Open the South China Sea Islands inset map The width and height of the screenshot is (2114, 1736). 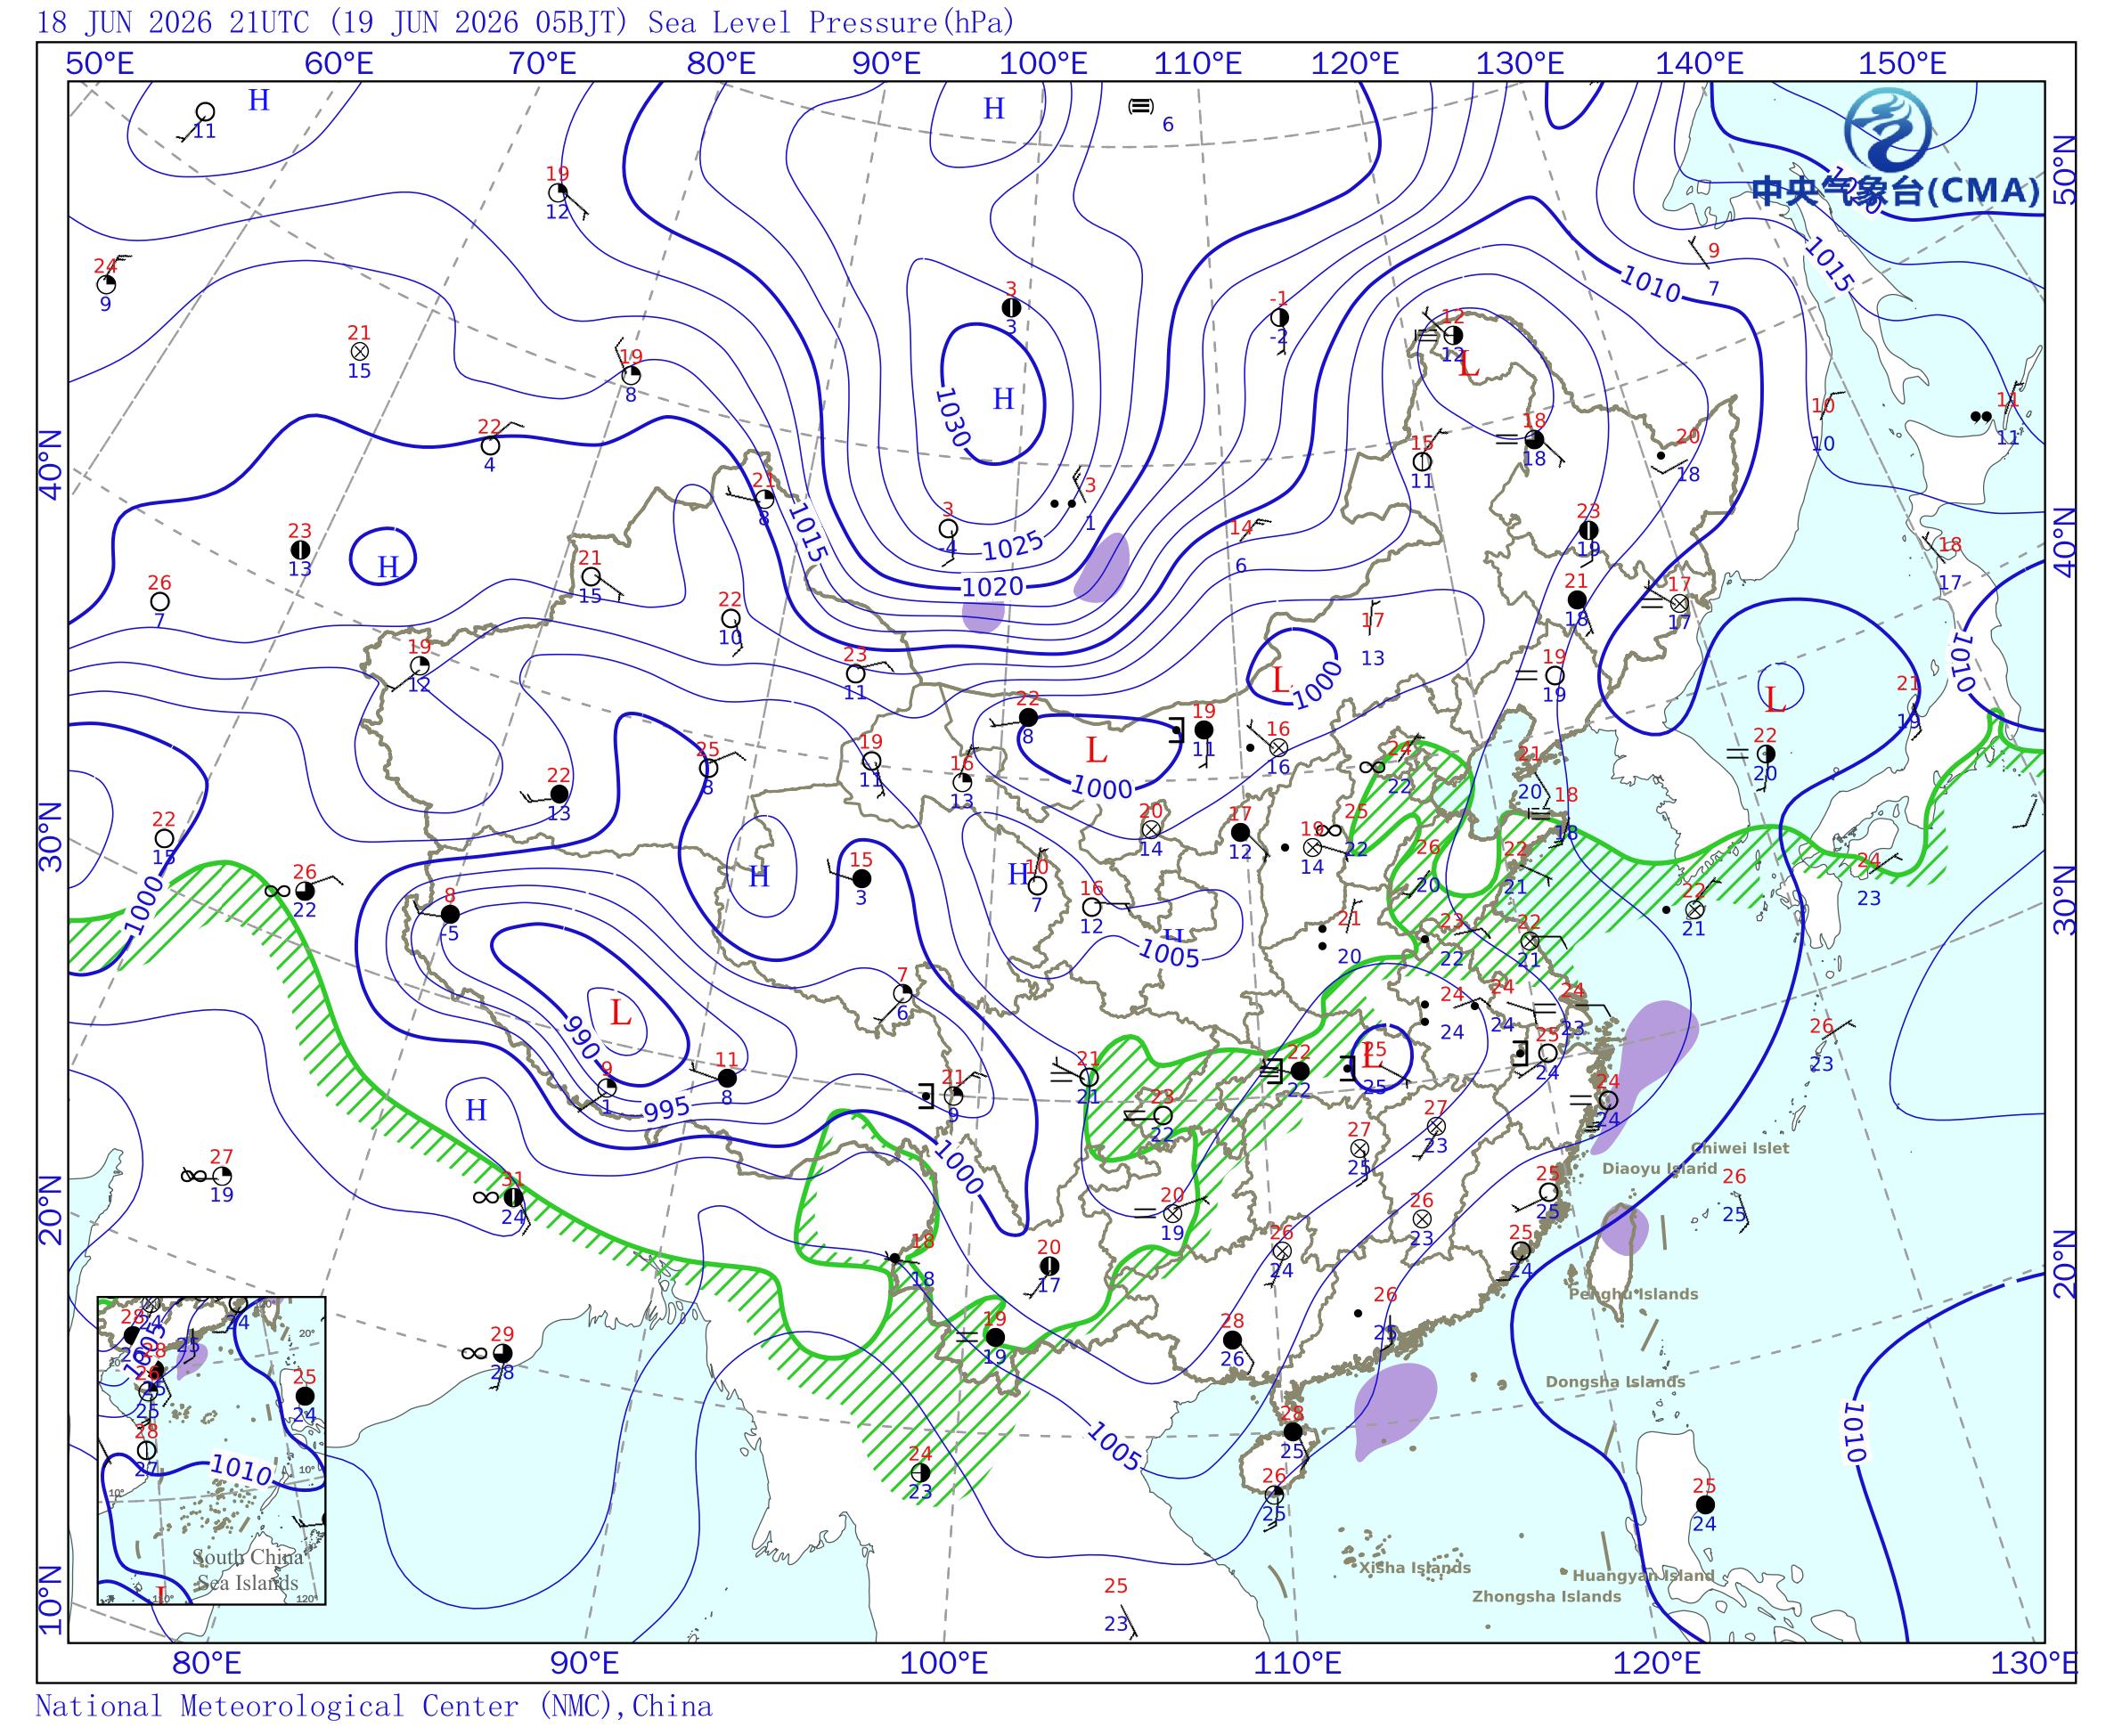coord(211,1451)
